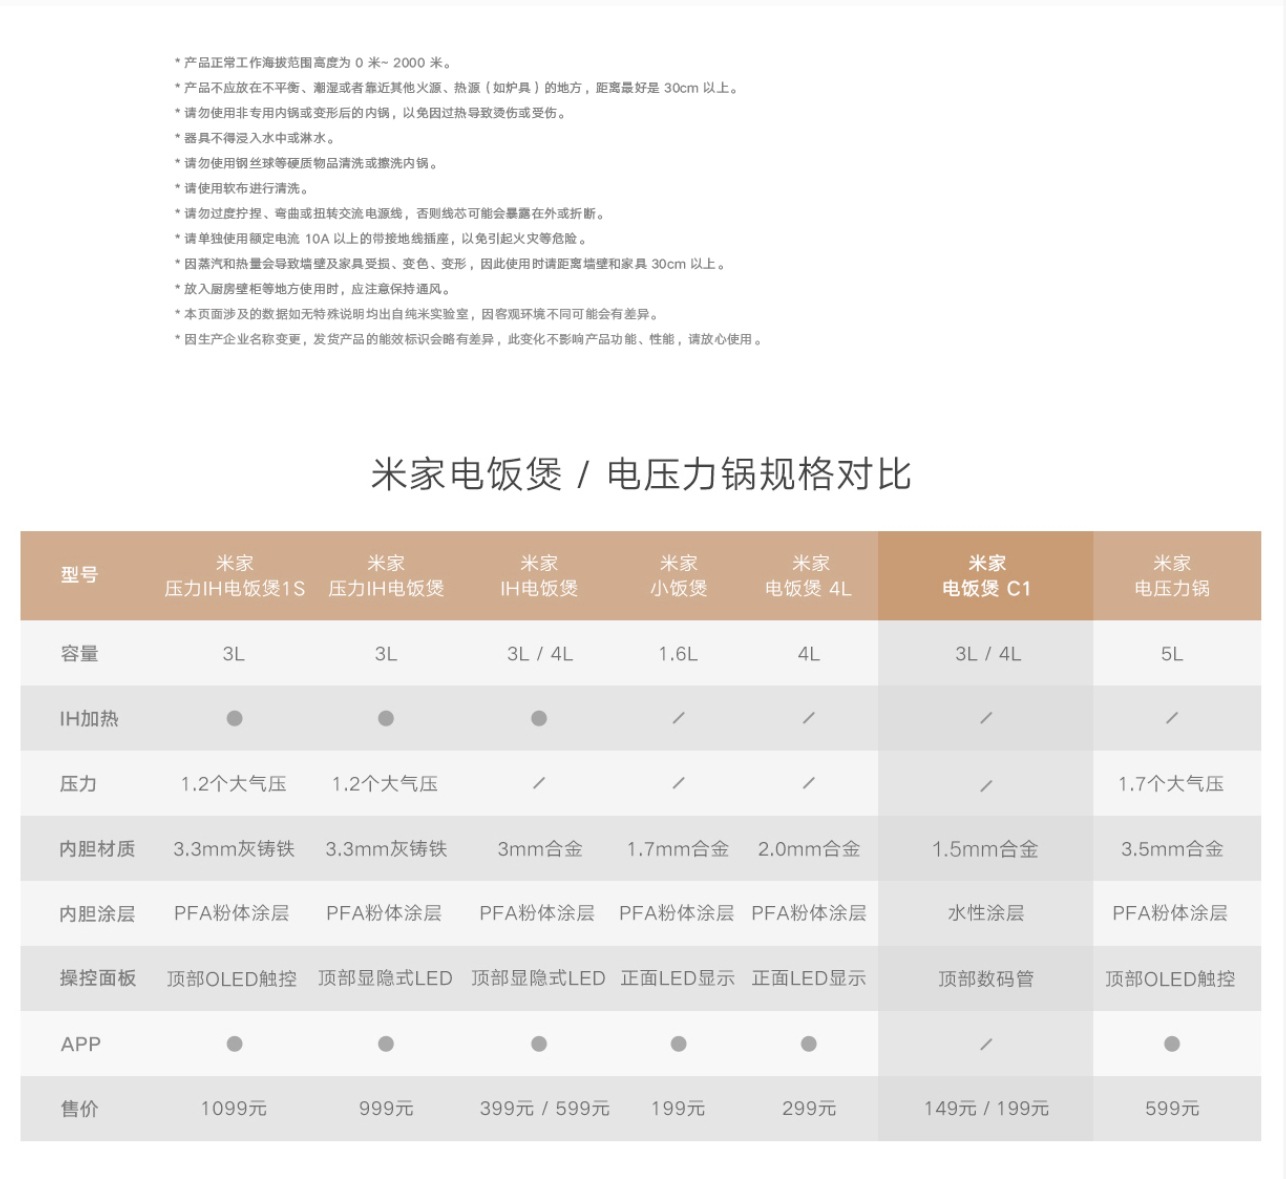Viewport: 1286px width, 1179px height.
Task: Click the APP row label
Action: (x=81, y=1044)
